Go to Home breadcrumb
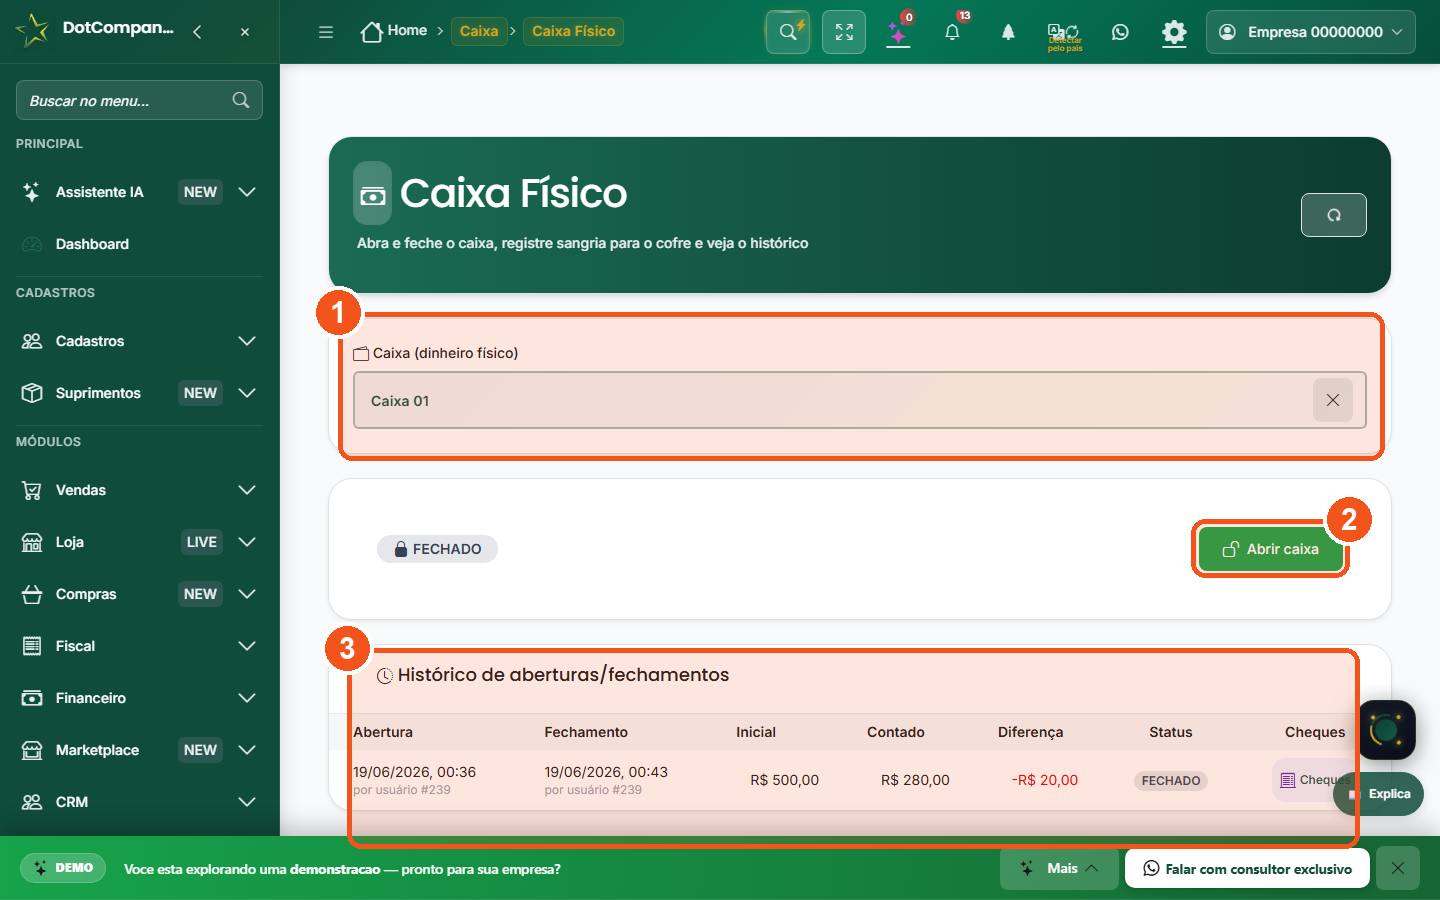Screen dimensions: 1440x900 (x=394, y=31)
